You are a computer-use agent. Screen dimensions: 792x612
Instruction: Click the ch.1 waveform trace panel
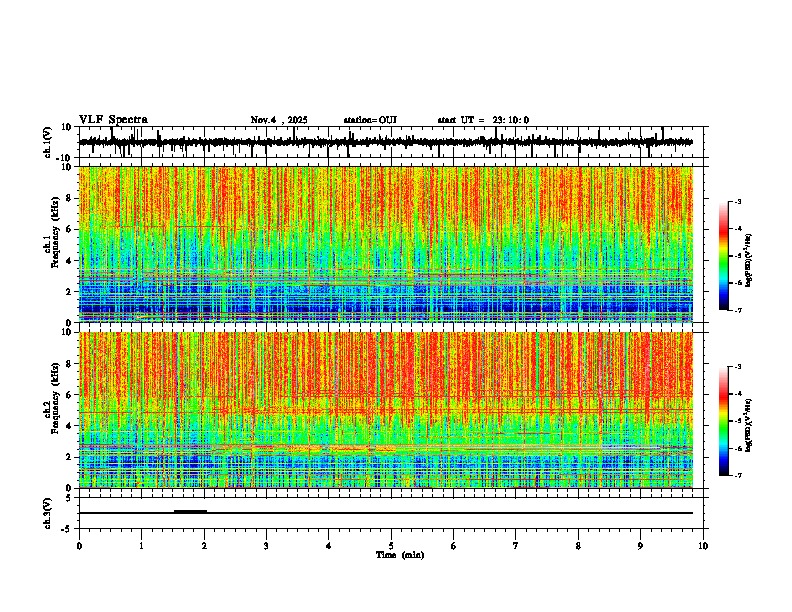pyautogui.click(x=393, y=142)
